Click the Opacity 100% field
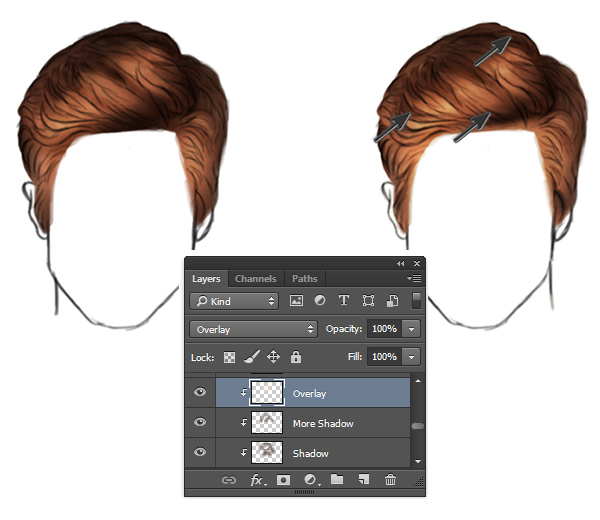This screenshot has height=520, width=600. pyautogui.click(x=384, y=329)
